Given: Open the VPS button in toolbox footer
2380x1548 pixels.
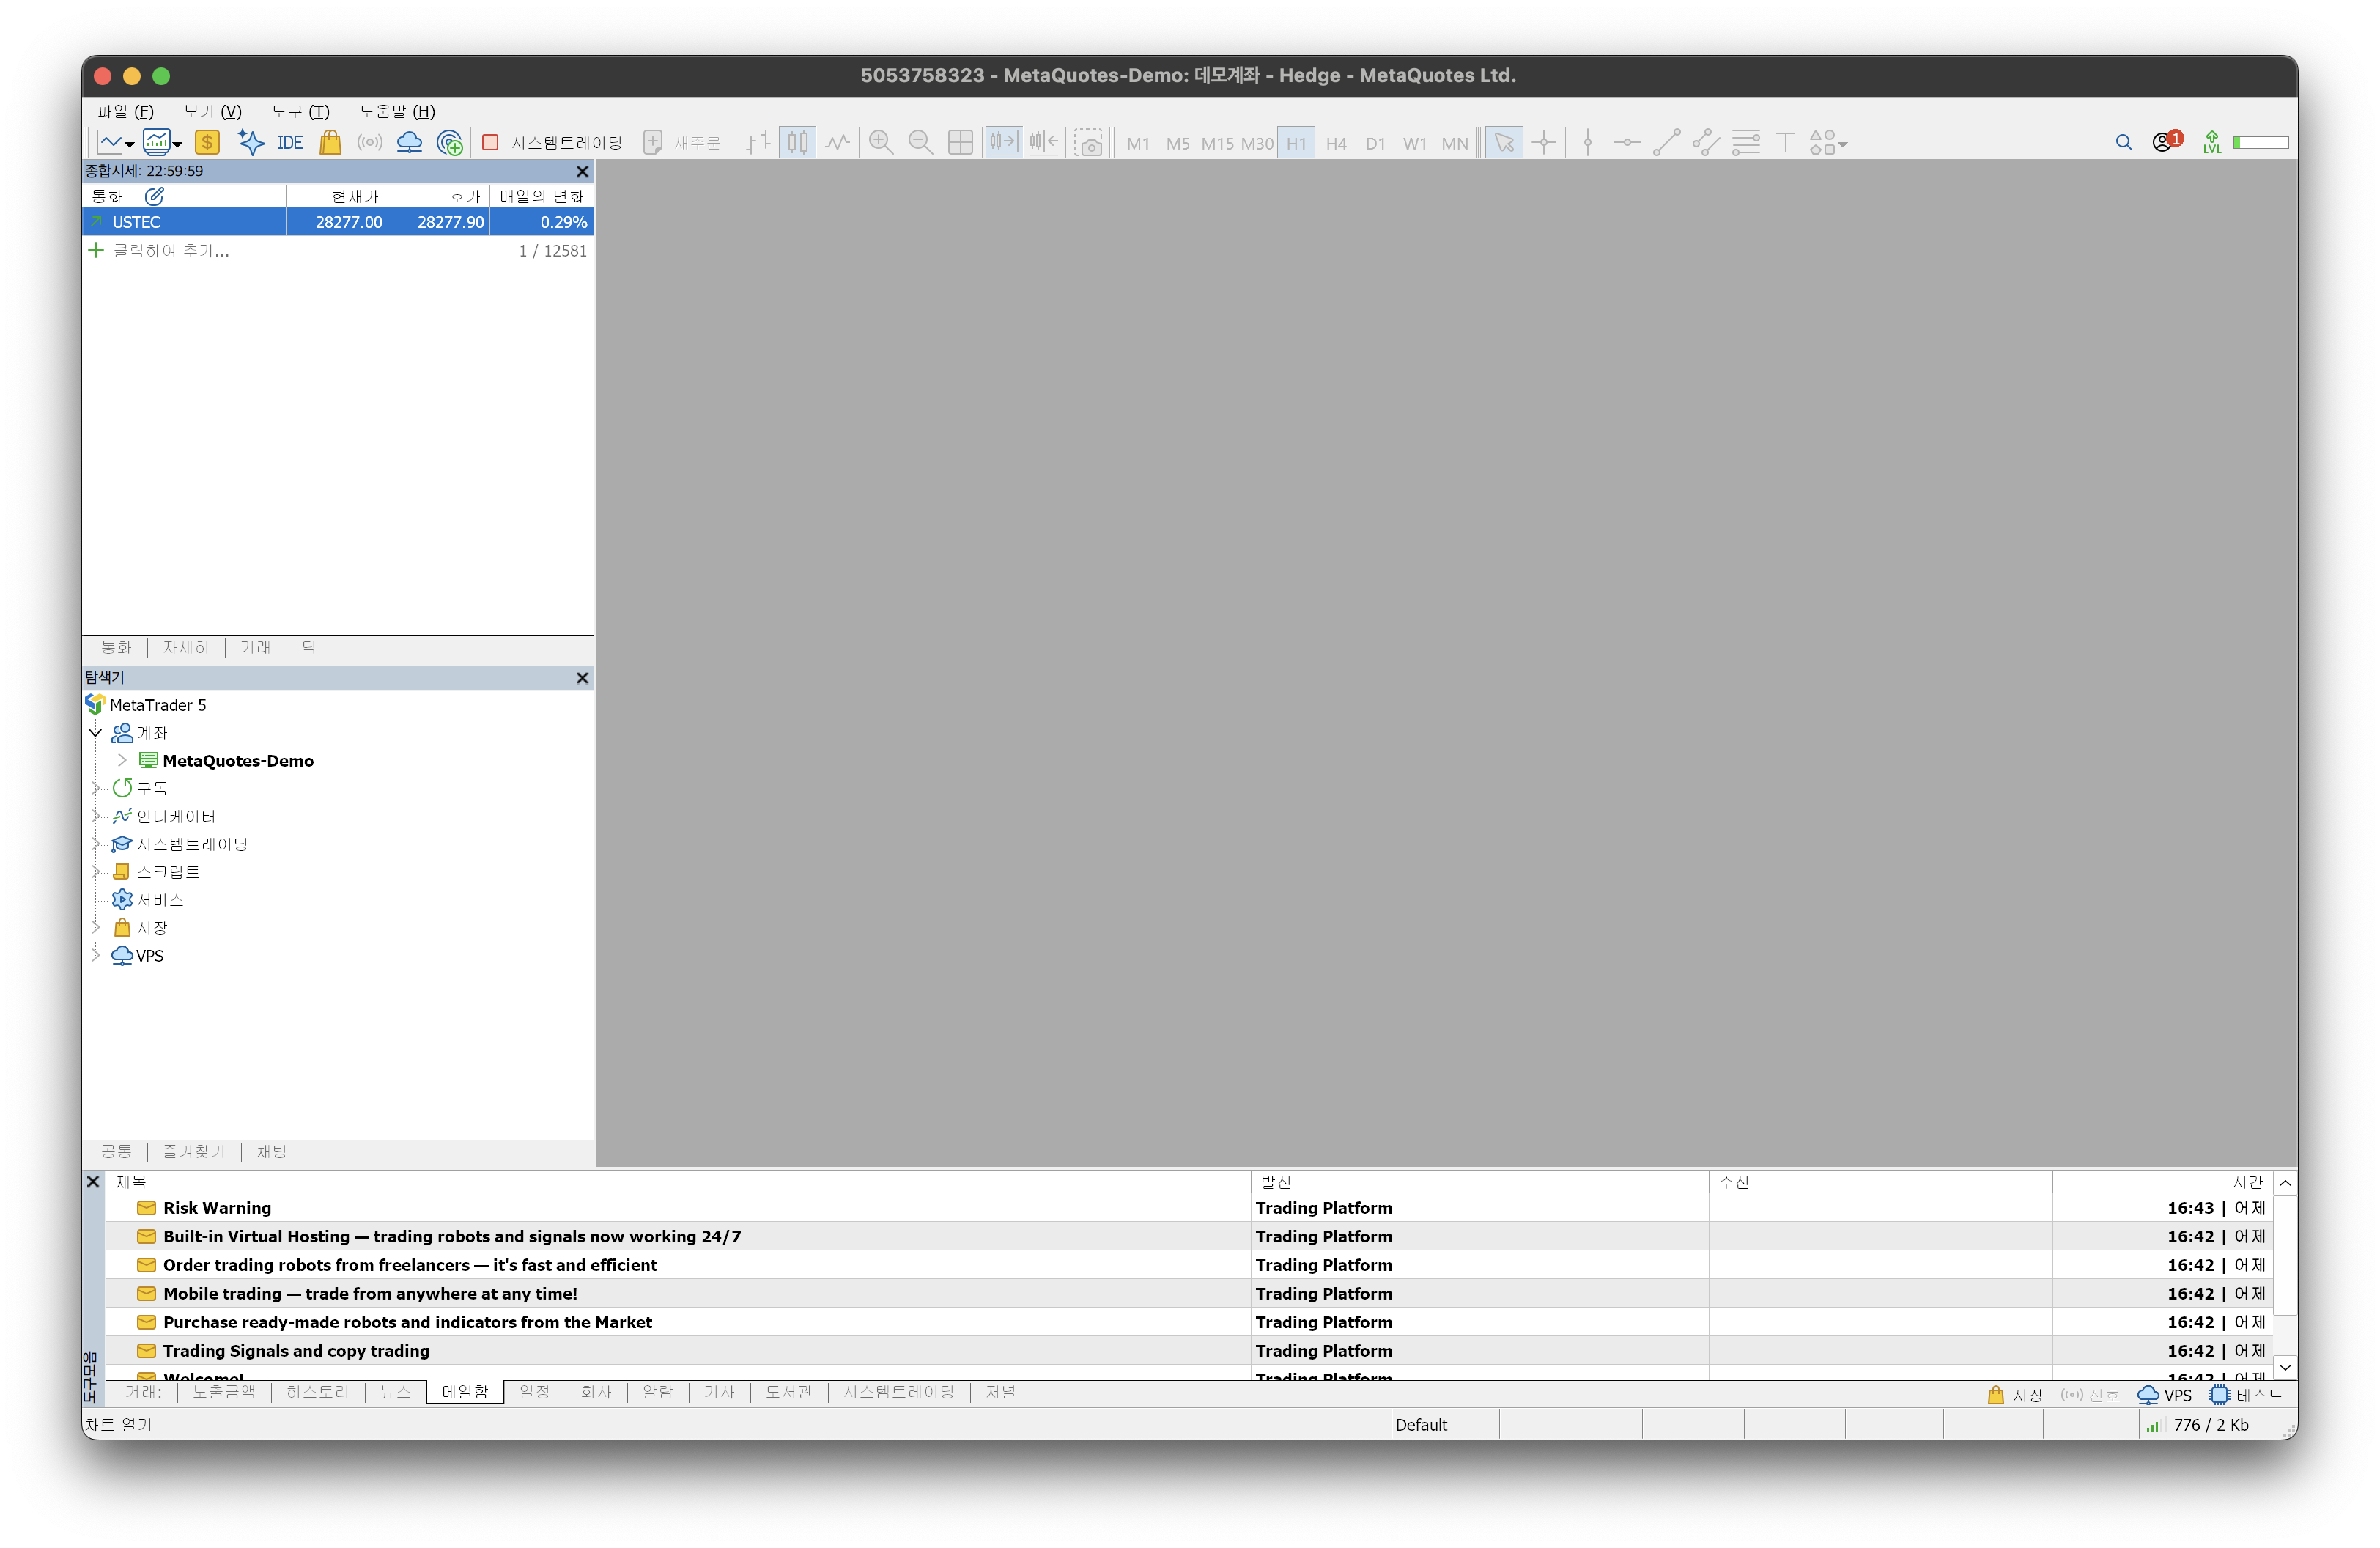Looking at the screenshot, I should [x=2164, y=1395].
